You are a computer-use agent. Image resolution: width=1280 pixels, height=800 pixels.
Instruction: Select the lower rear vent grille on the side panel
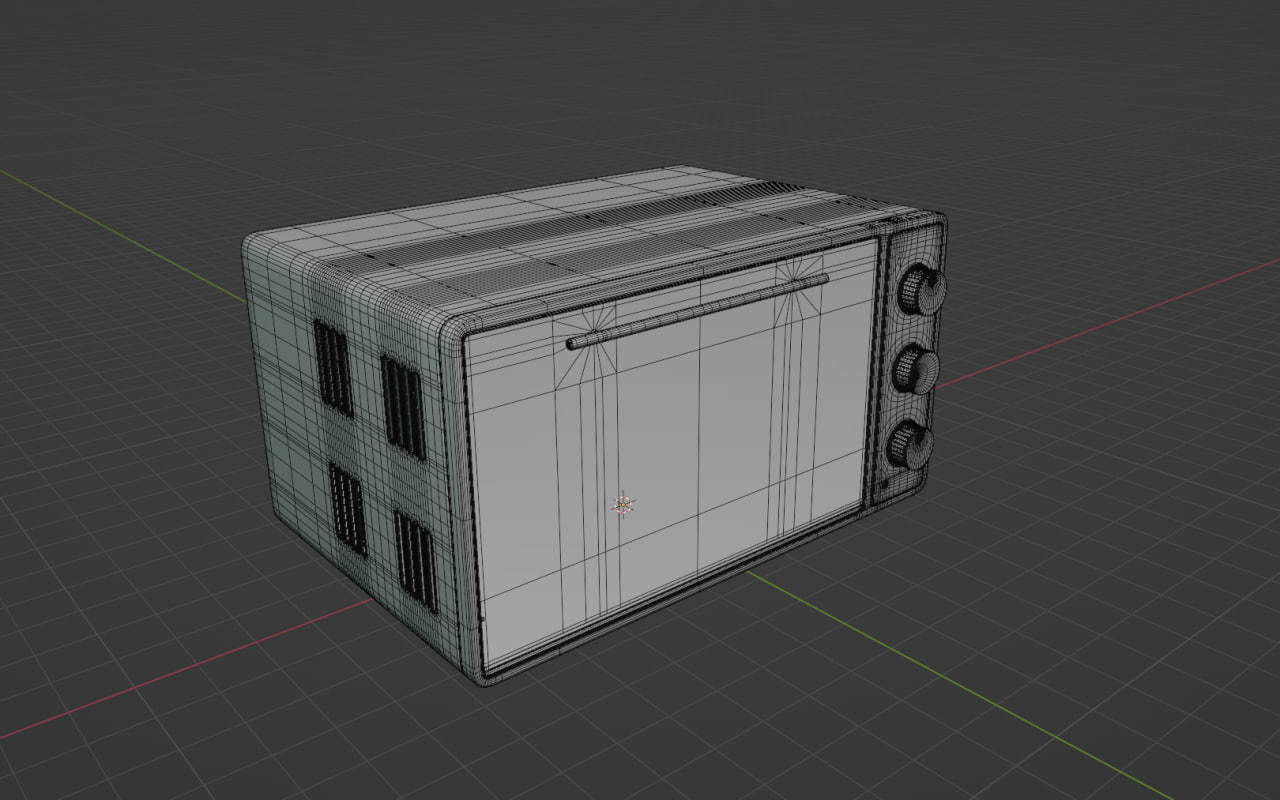click(347, 509)
